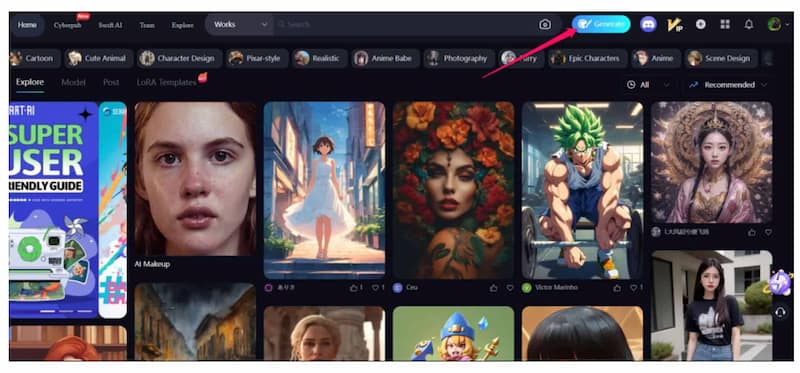
Task: Toggle heart on the ornate crown girl image
Action: (768, 232)
